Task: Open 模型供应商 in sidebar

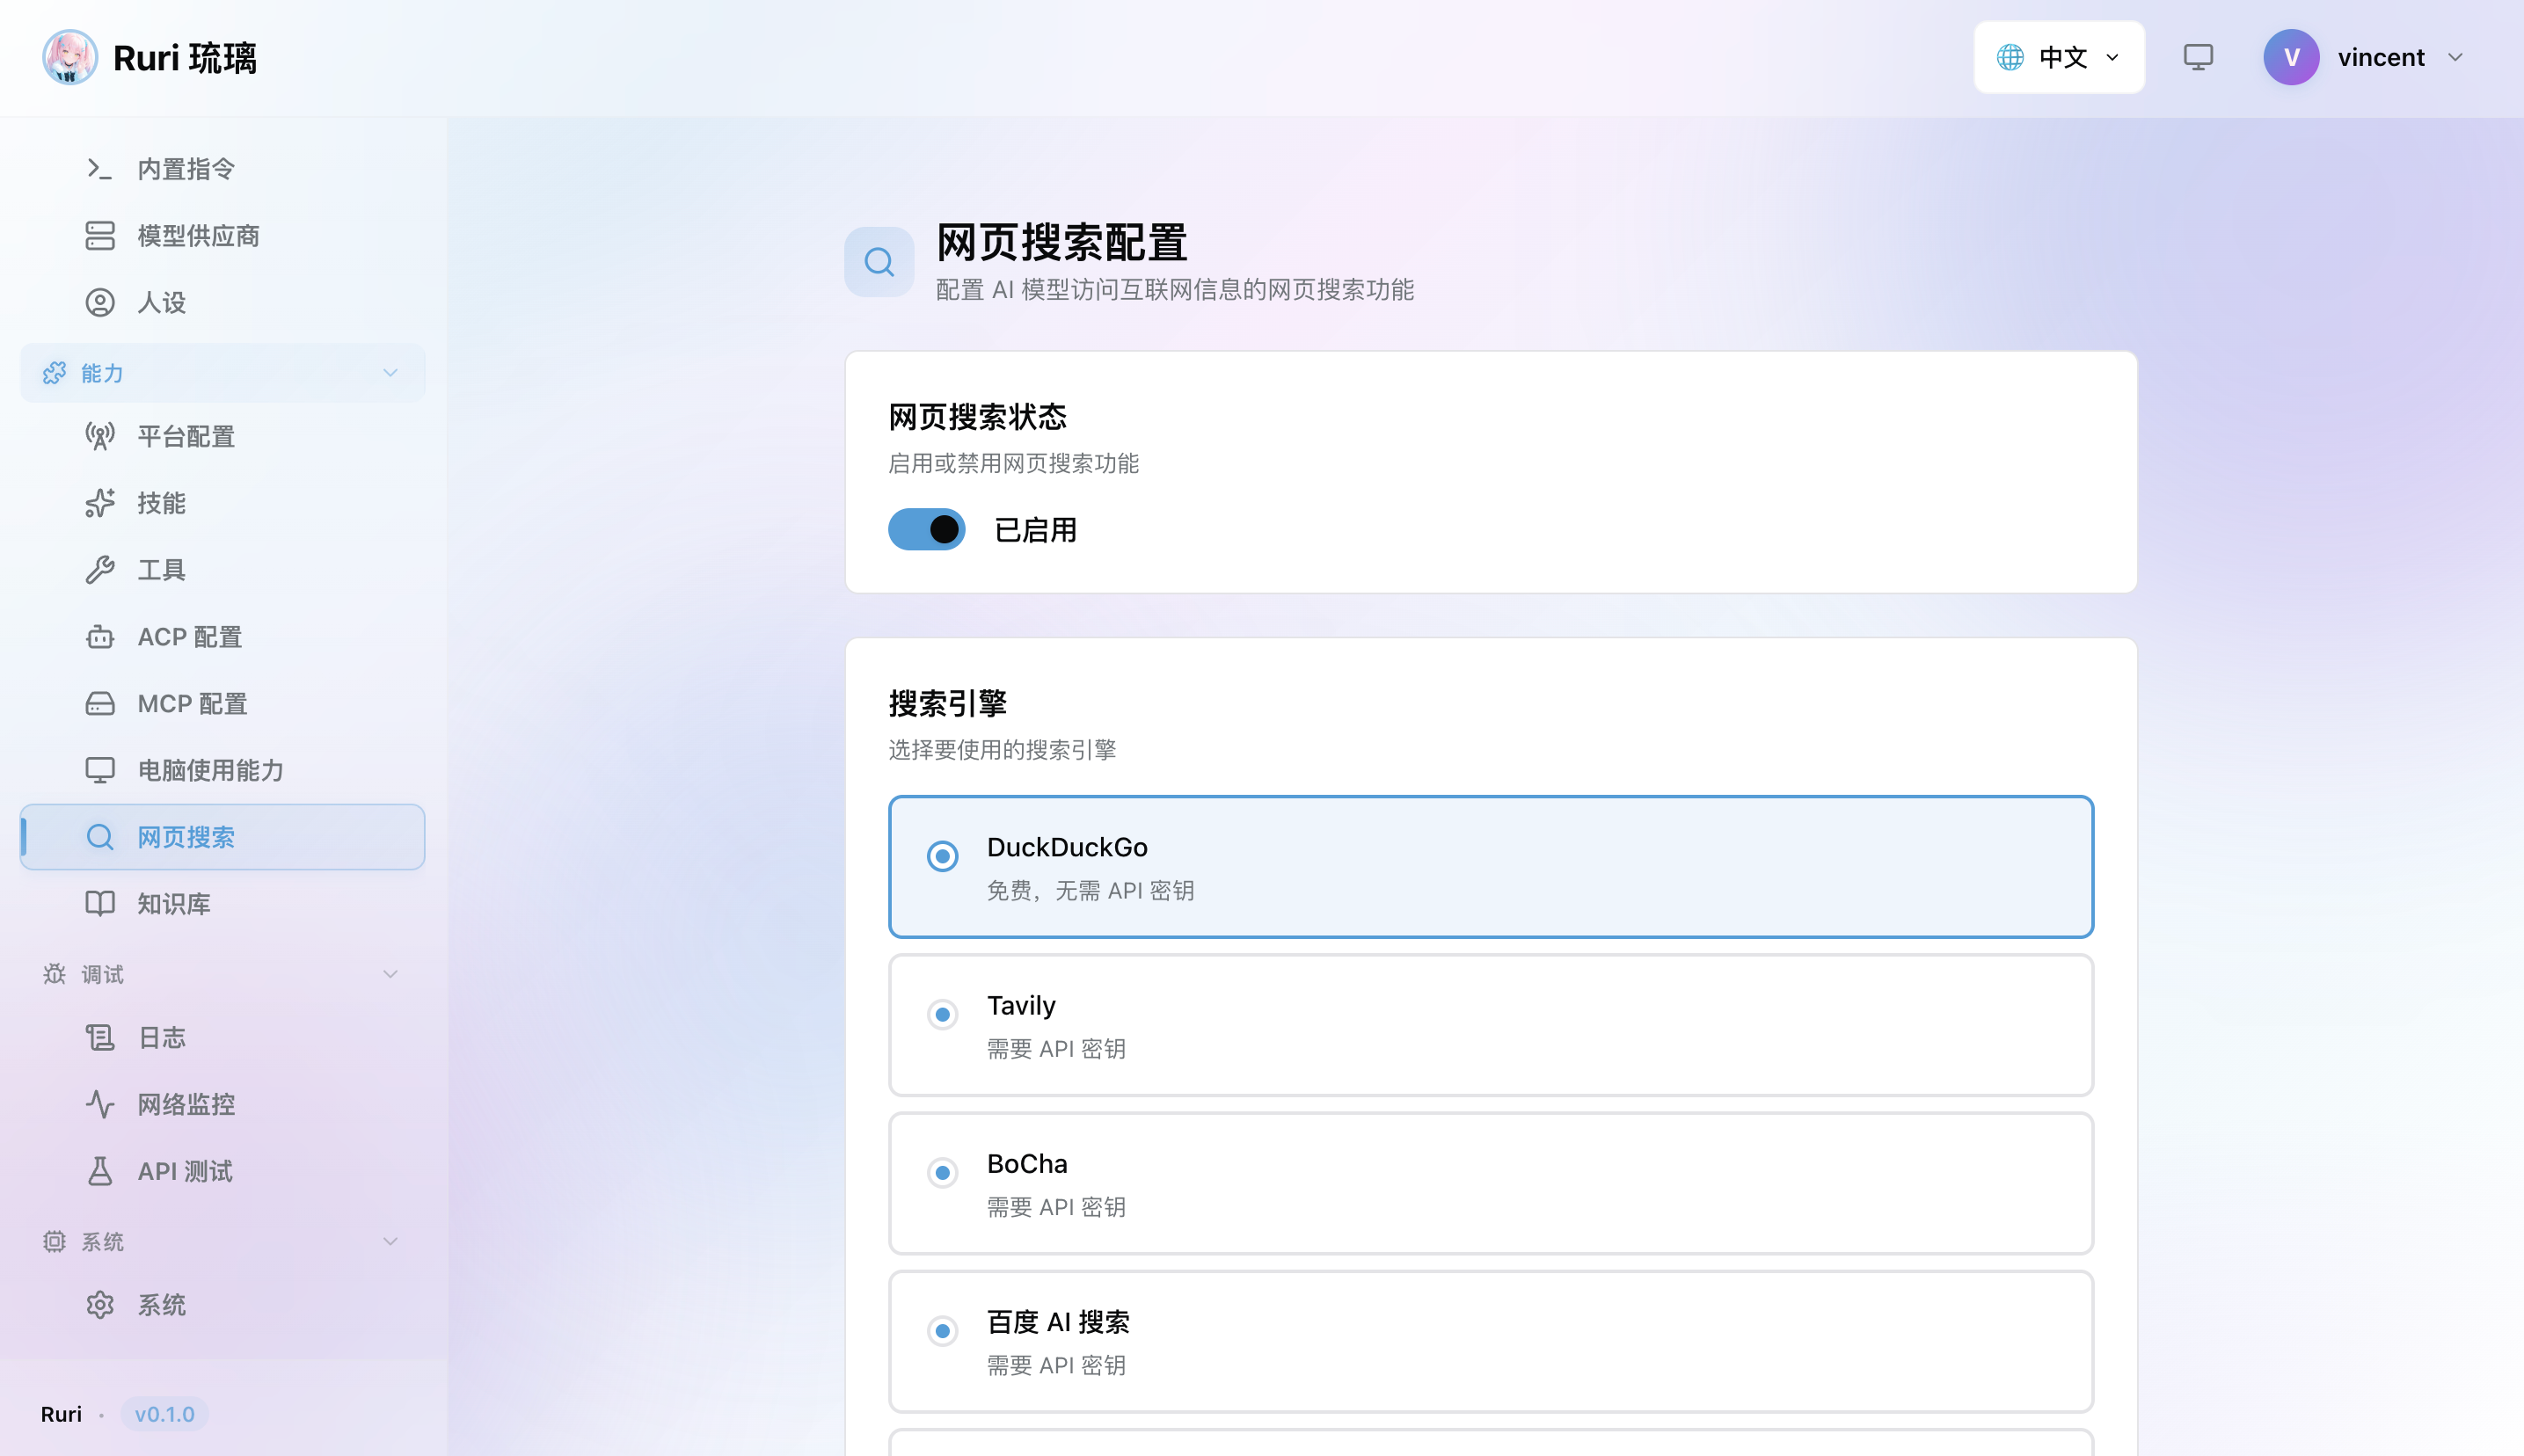Action: 222,236
